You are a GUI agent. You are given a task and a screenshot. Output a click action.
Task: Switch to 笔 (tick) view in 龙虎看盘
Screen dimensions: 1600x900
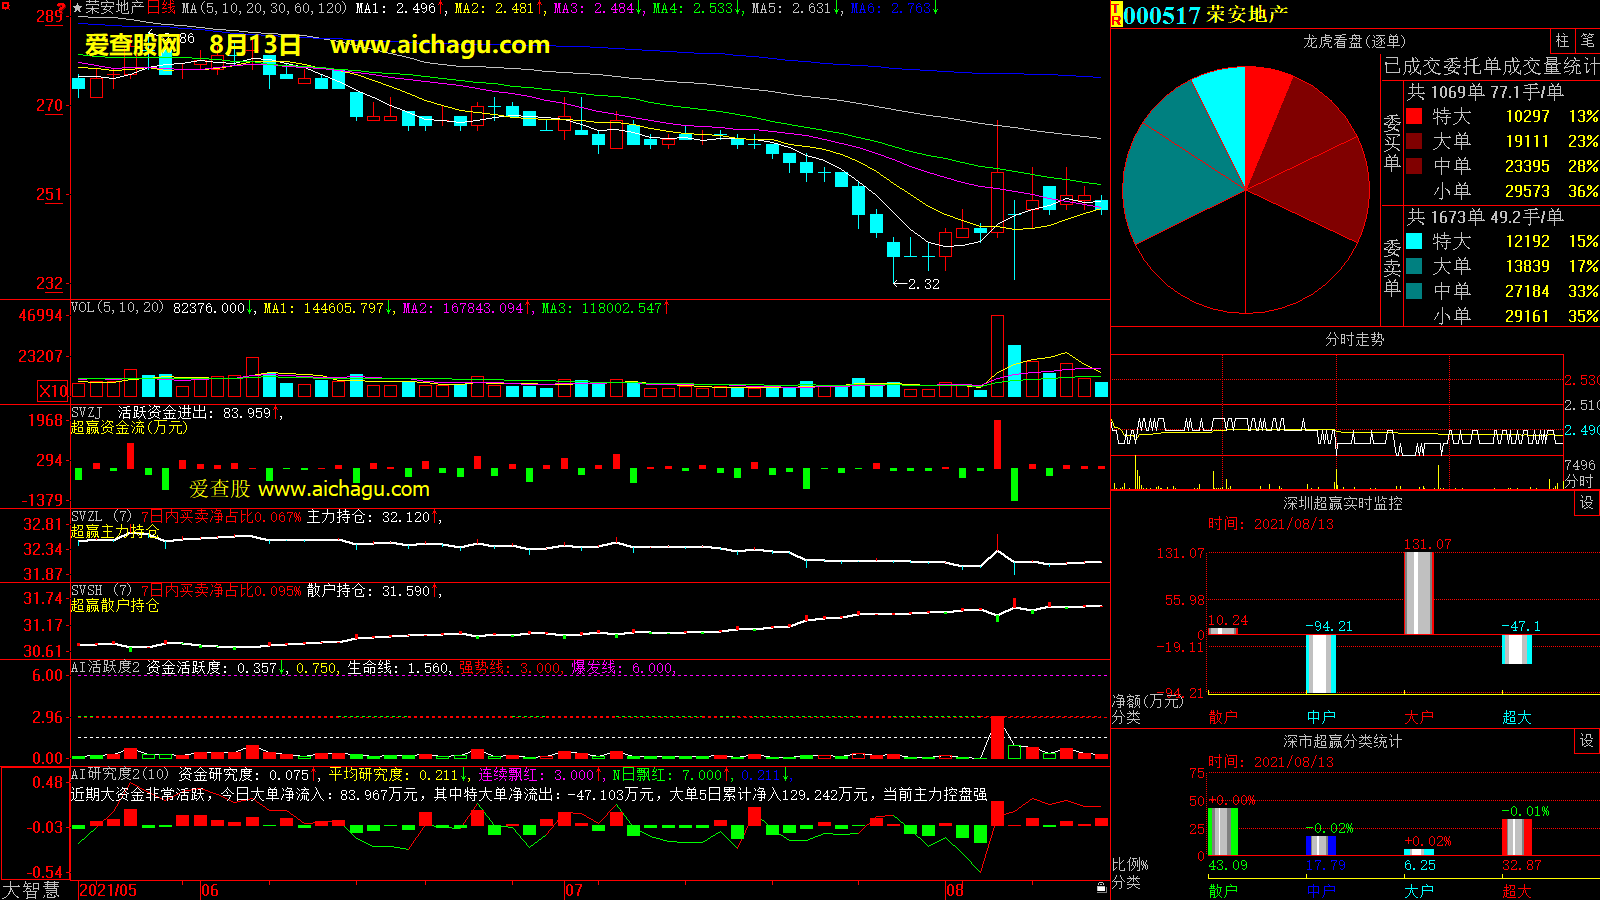click(1587, 40)
